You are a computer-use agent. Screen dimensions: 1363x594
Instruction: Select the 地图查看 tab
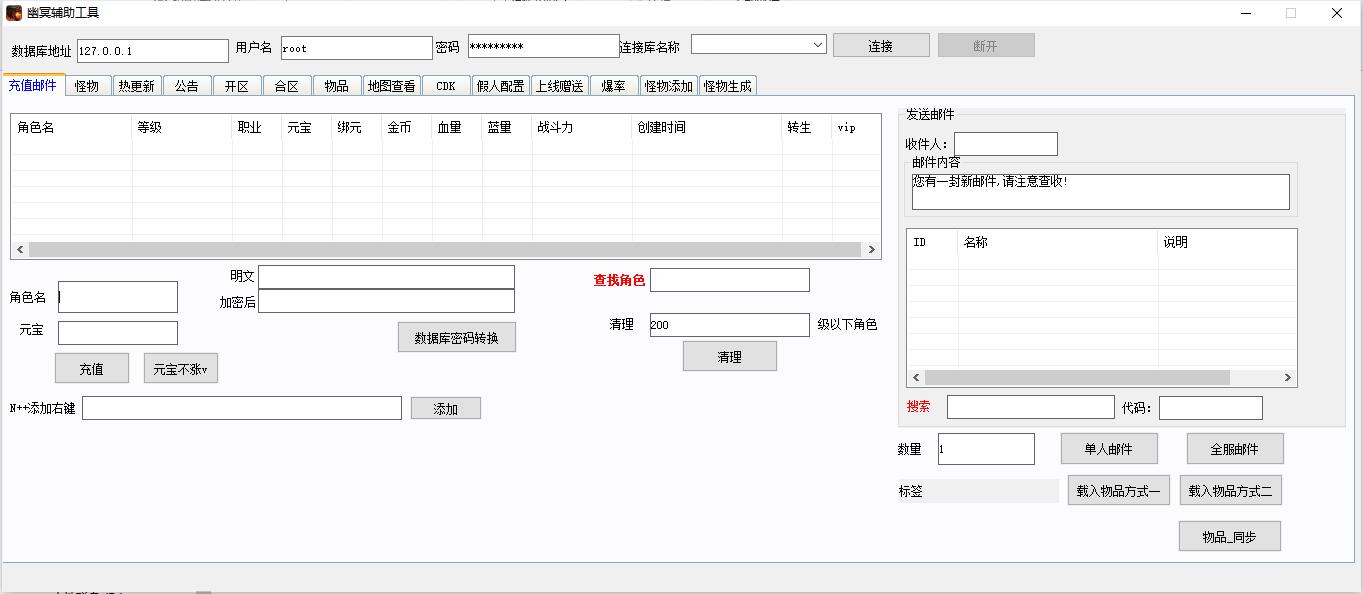(391, 86)
